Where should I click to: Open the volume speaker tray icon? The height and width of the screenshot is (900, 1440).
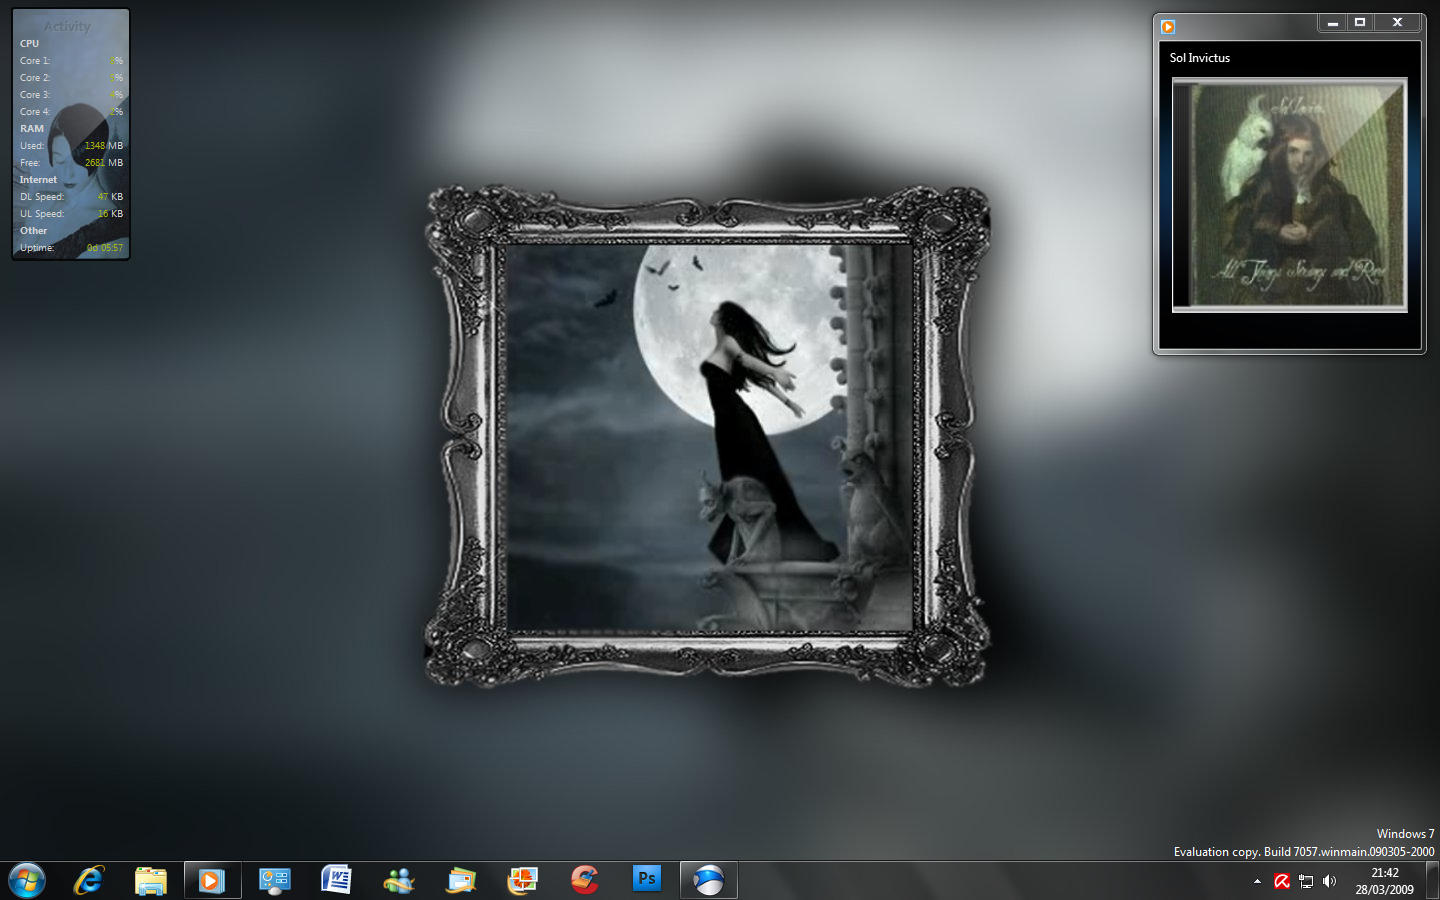coord(1329,881)
